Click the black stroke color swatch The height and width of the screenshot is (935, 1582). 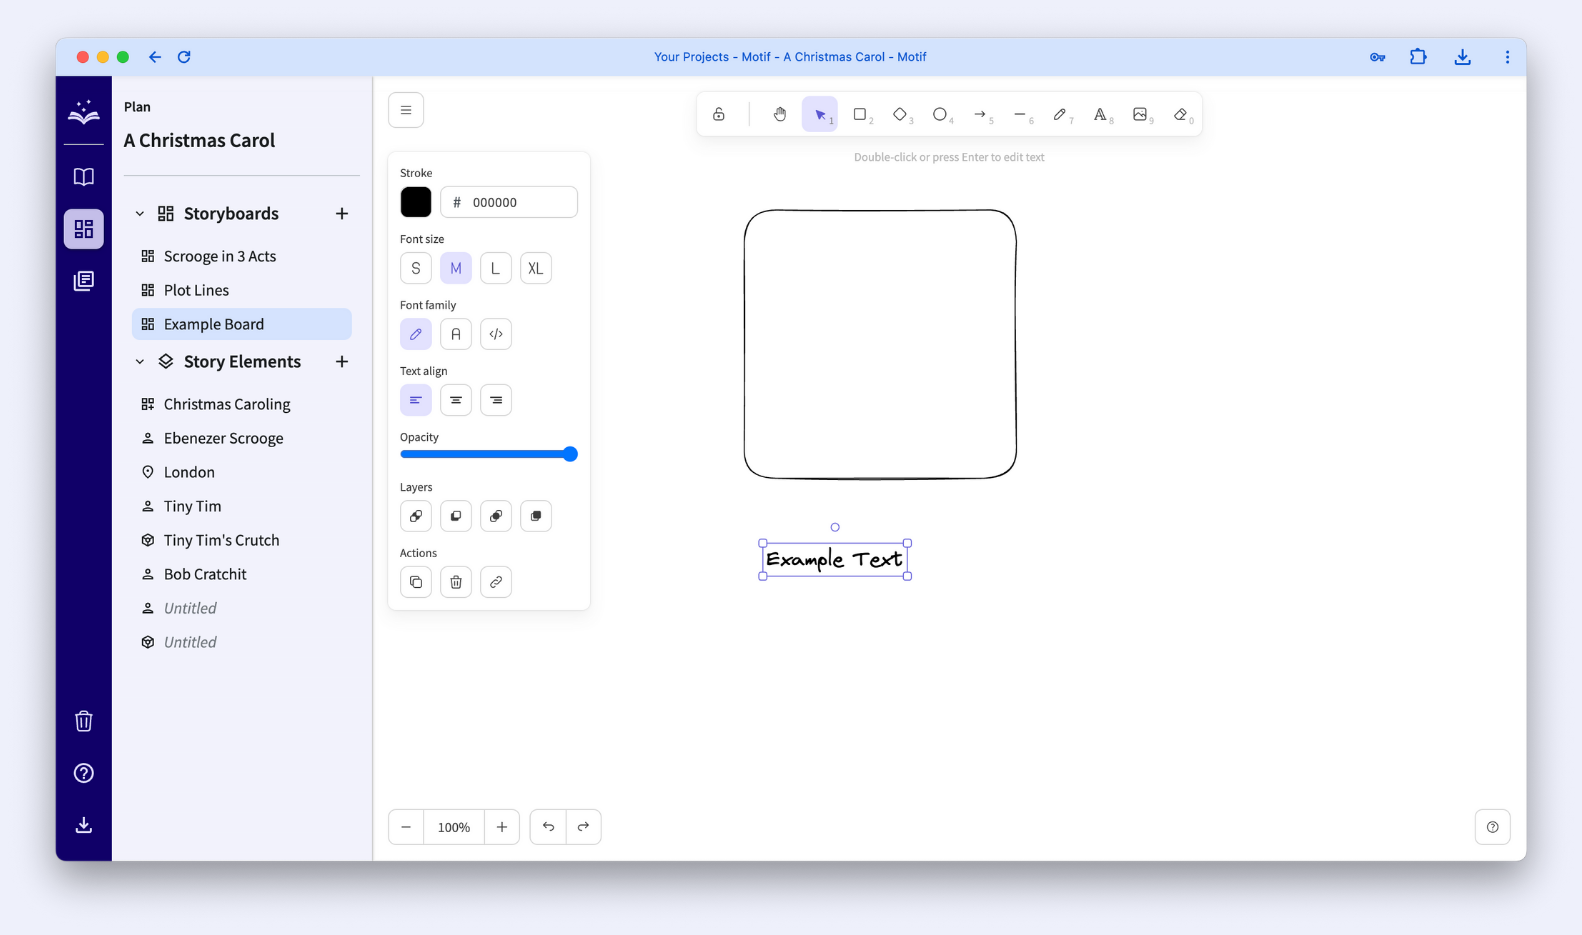416,202
